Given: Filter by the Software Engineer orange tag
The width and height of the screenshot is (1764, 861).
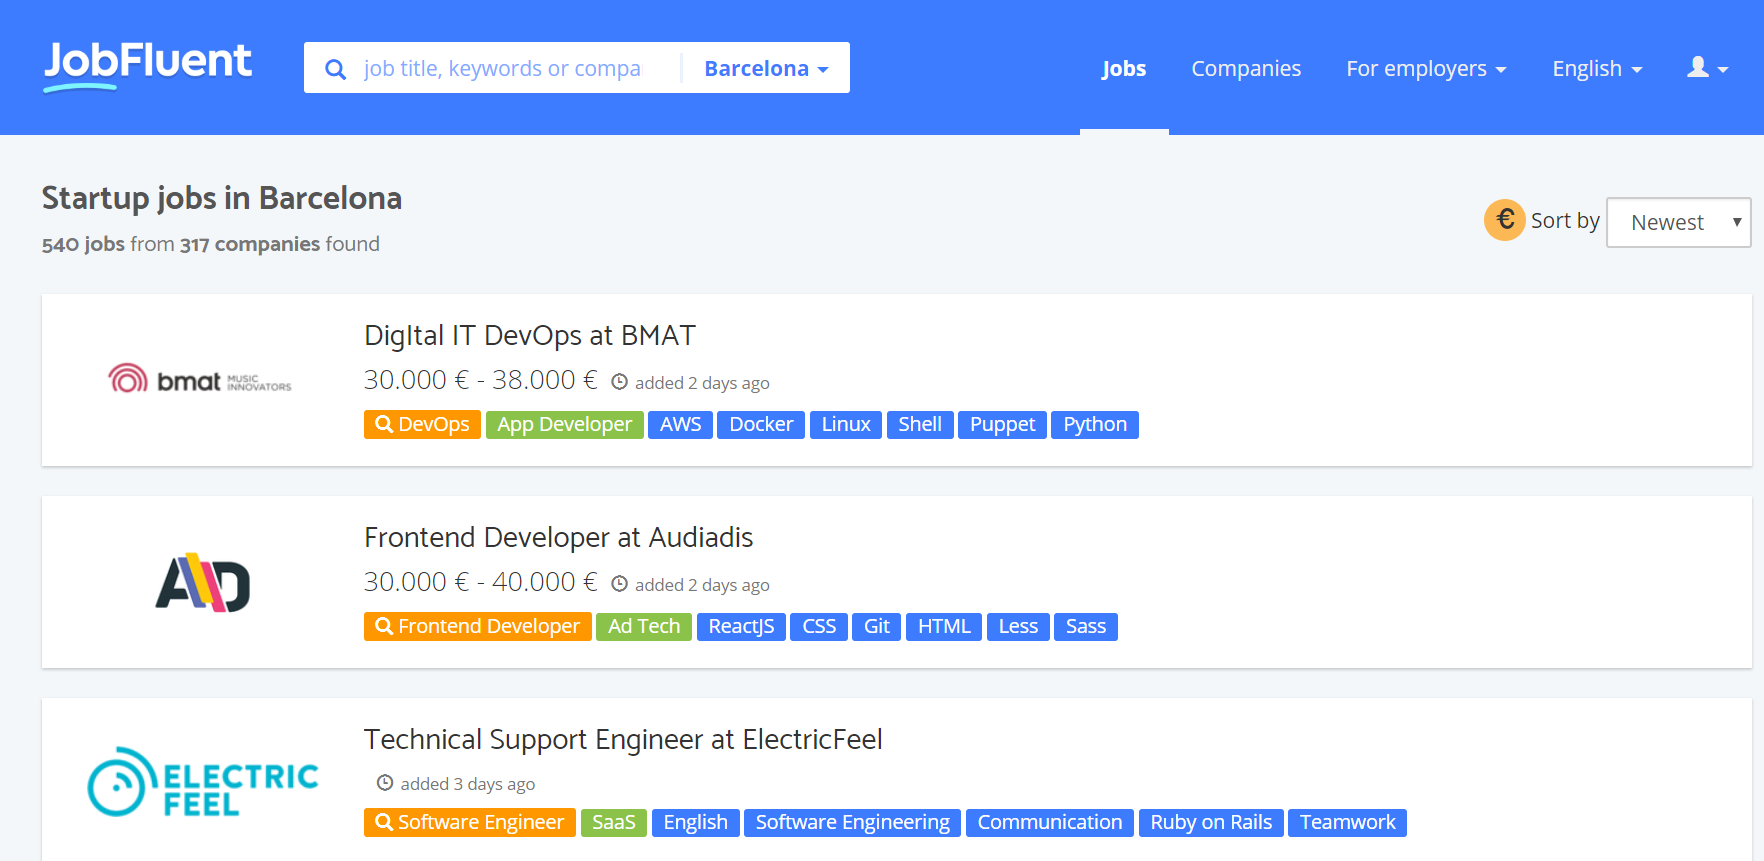Looking at the screenshot, I should 470,823.
